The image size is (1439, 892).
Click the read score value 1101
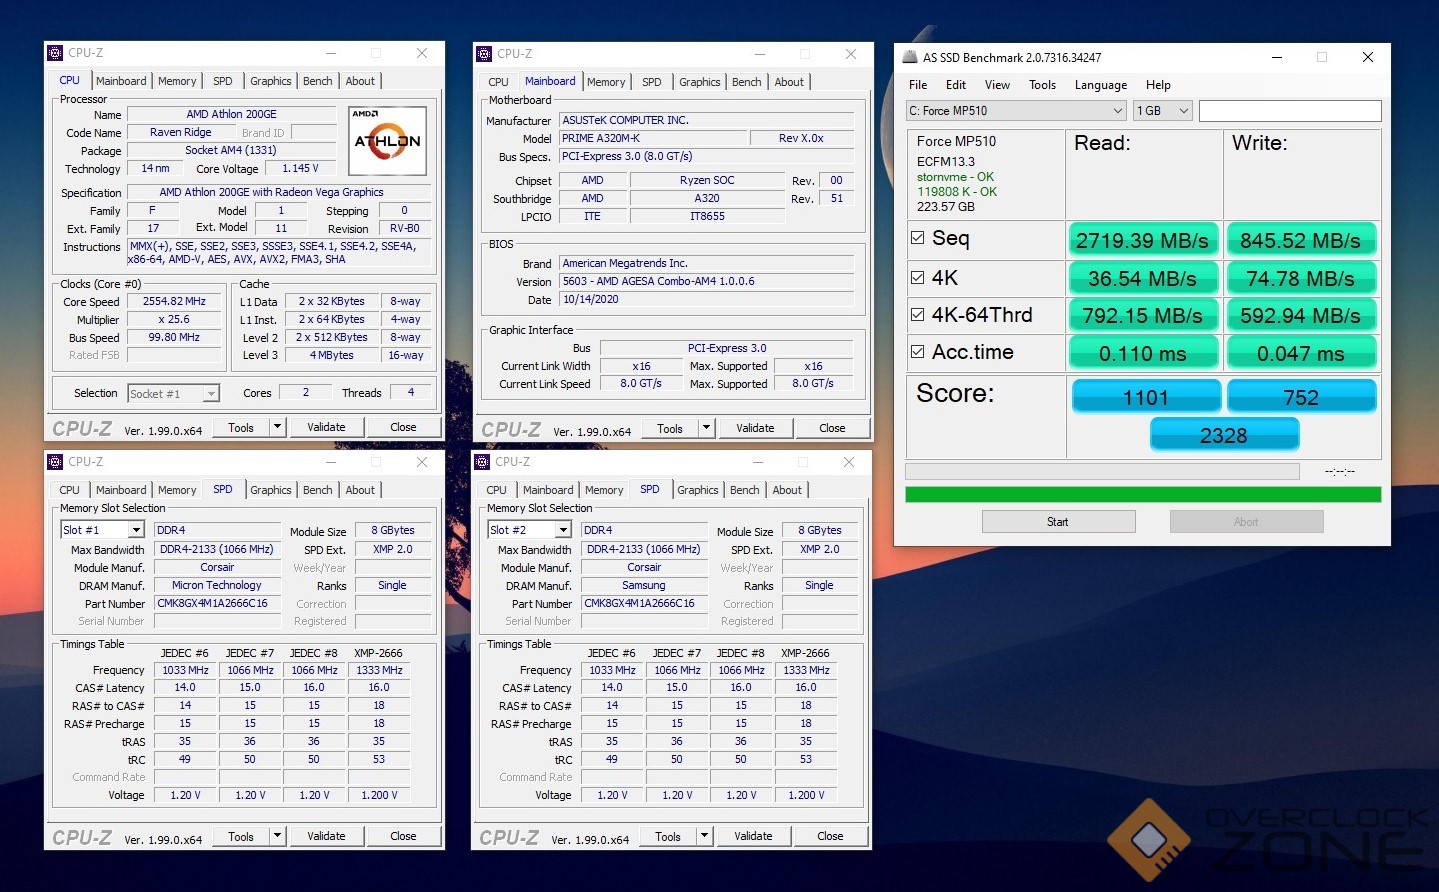[1146, 397]
